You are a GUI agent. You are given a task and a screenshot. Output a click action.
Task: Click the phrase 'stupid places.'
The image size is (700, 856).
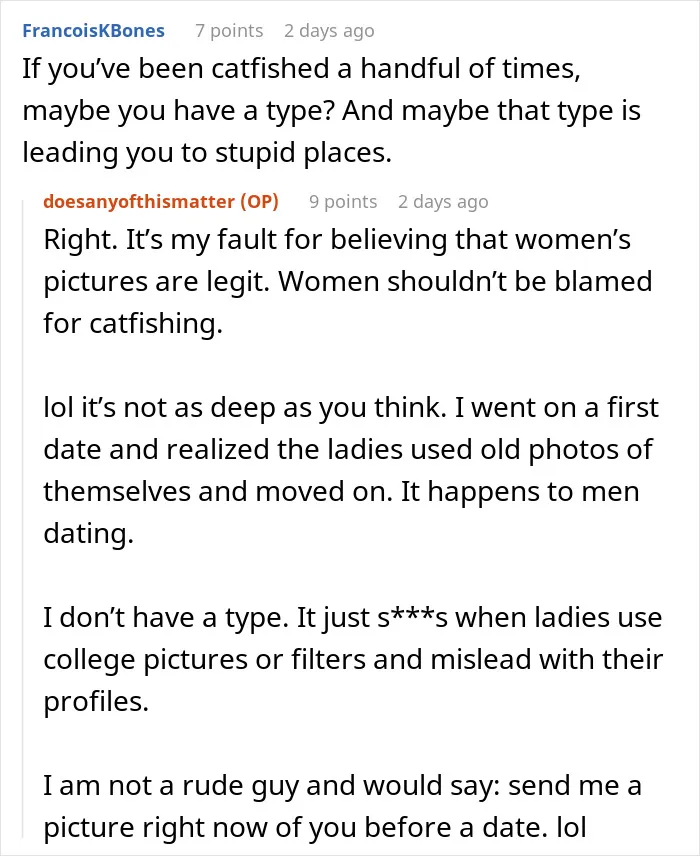303,153
